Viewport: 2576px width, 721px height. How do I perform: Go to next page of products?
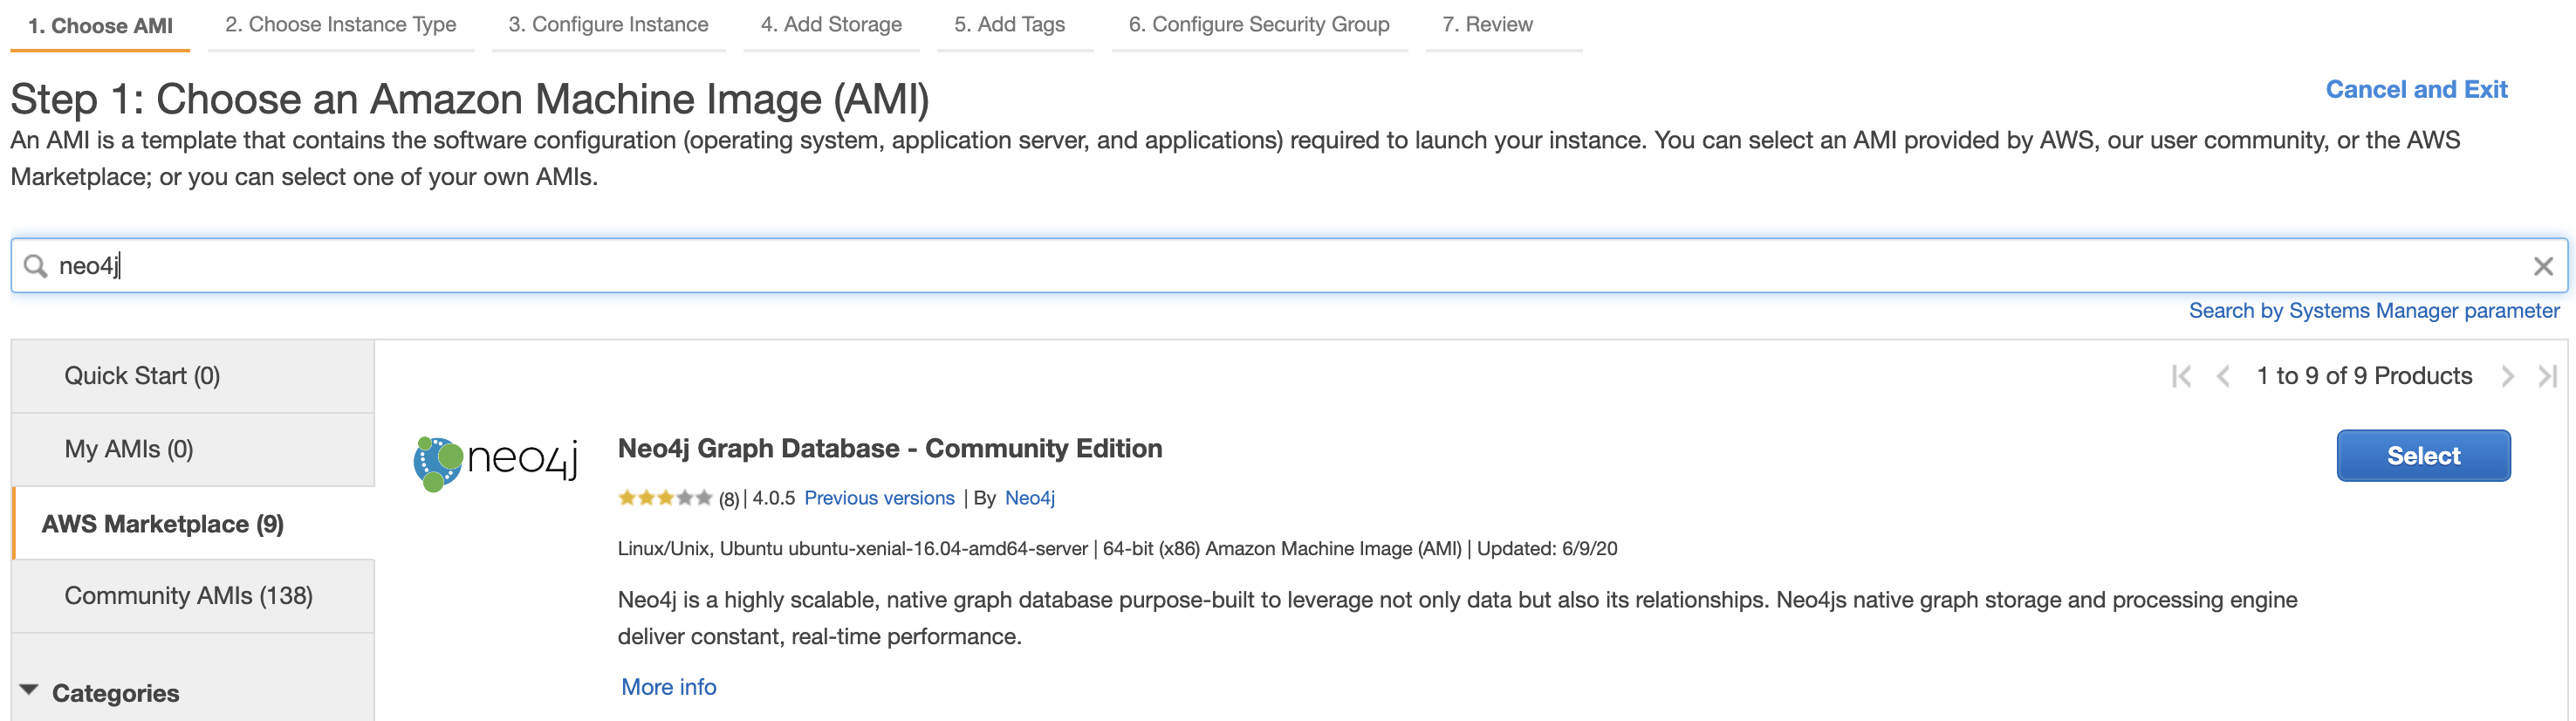tap(2507, 376)
